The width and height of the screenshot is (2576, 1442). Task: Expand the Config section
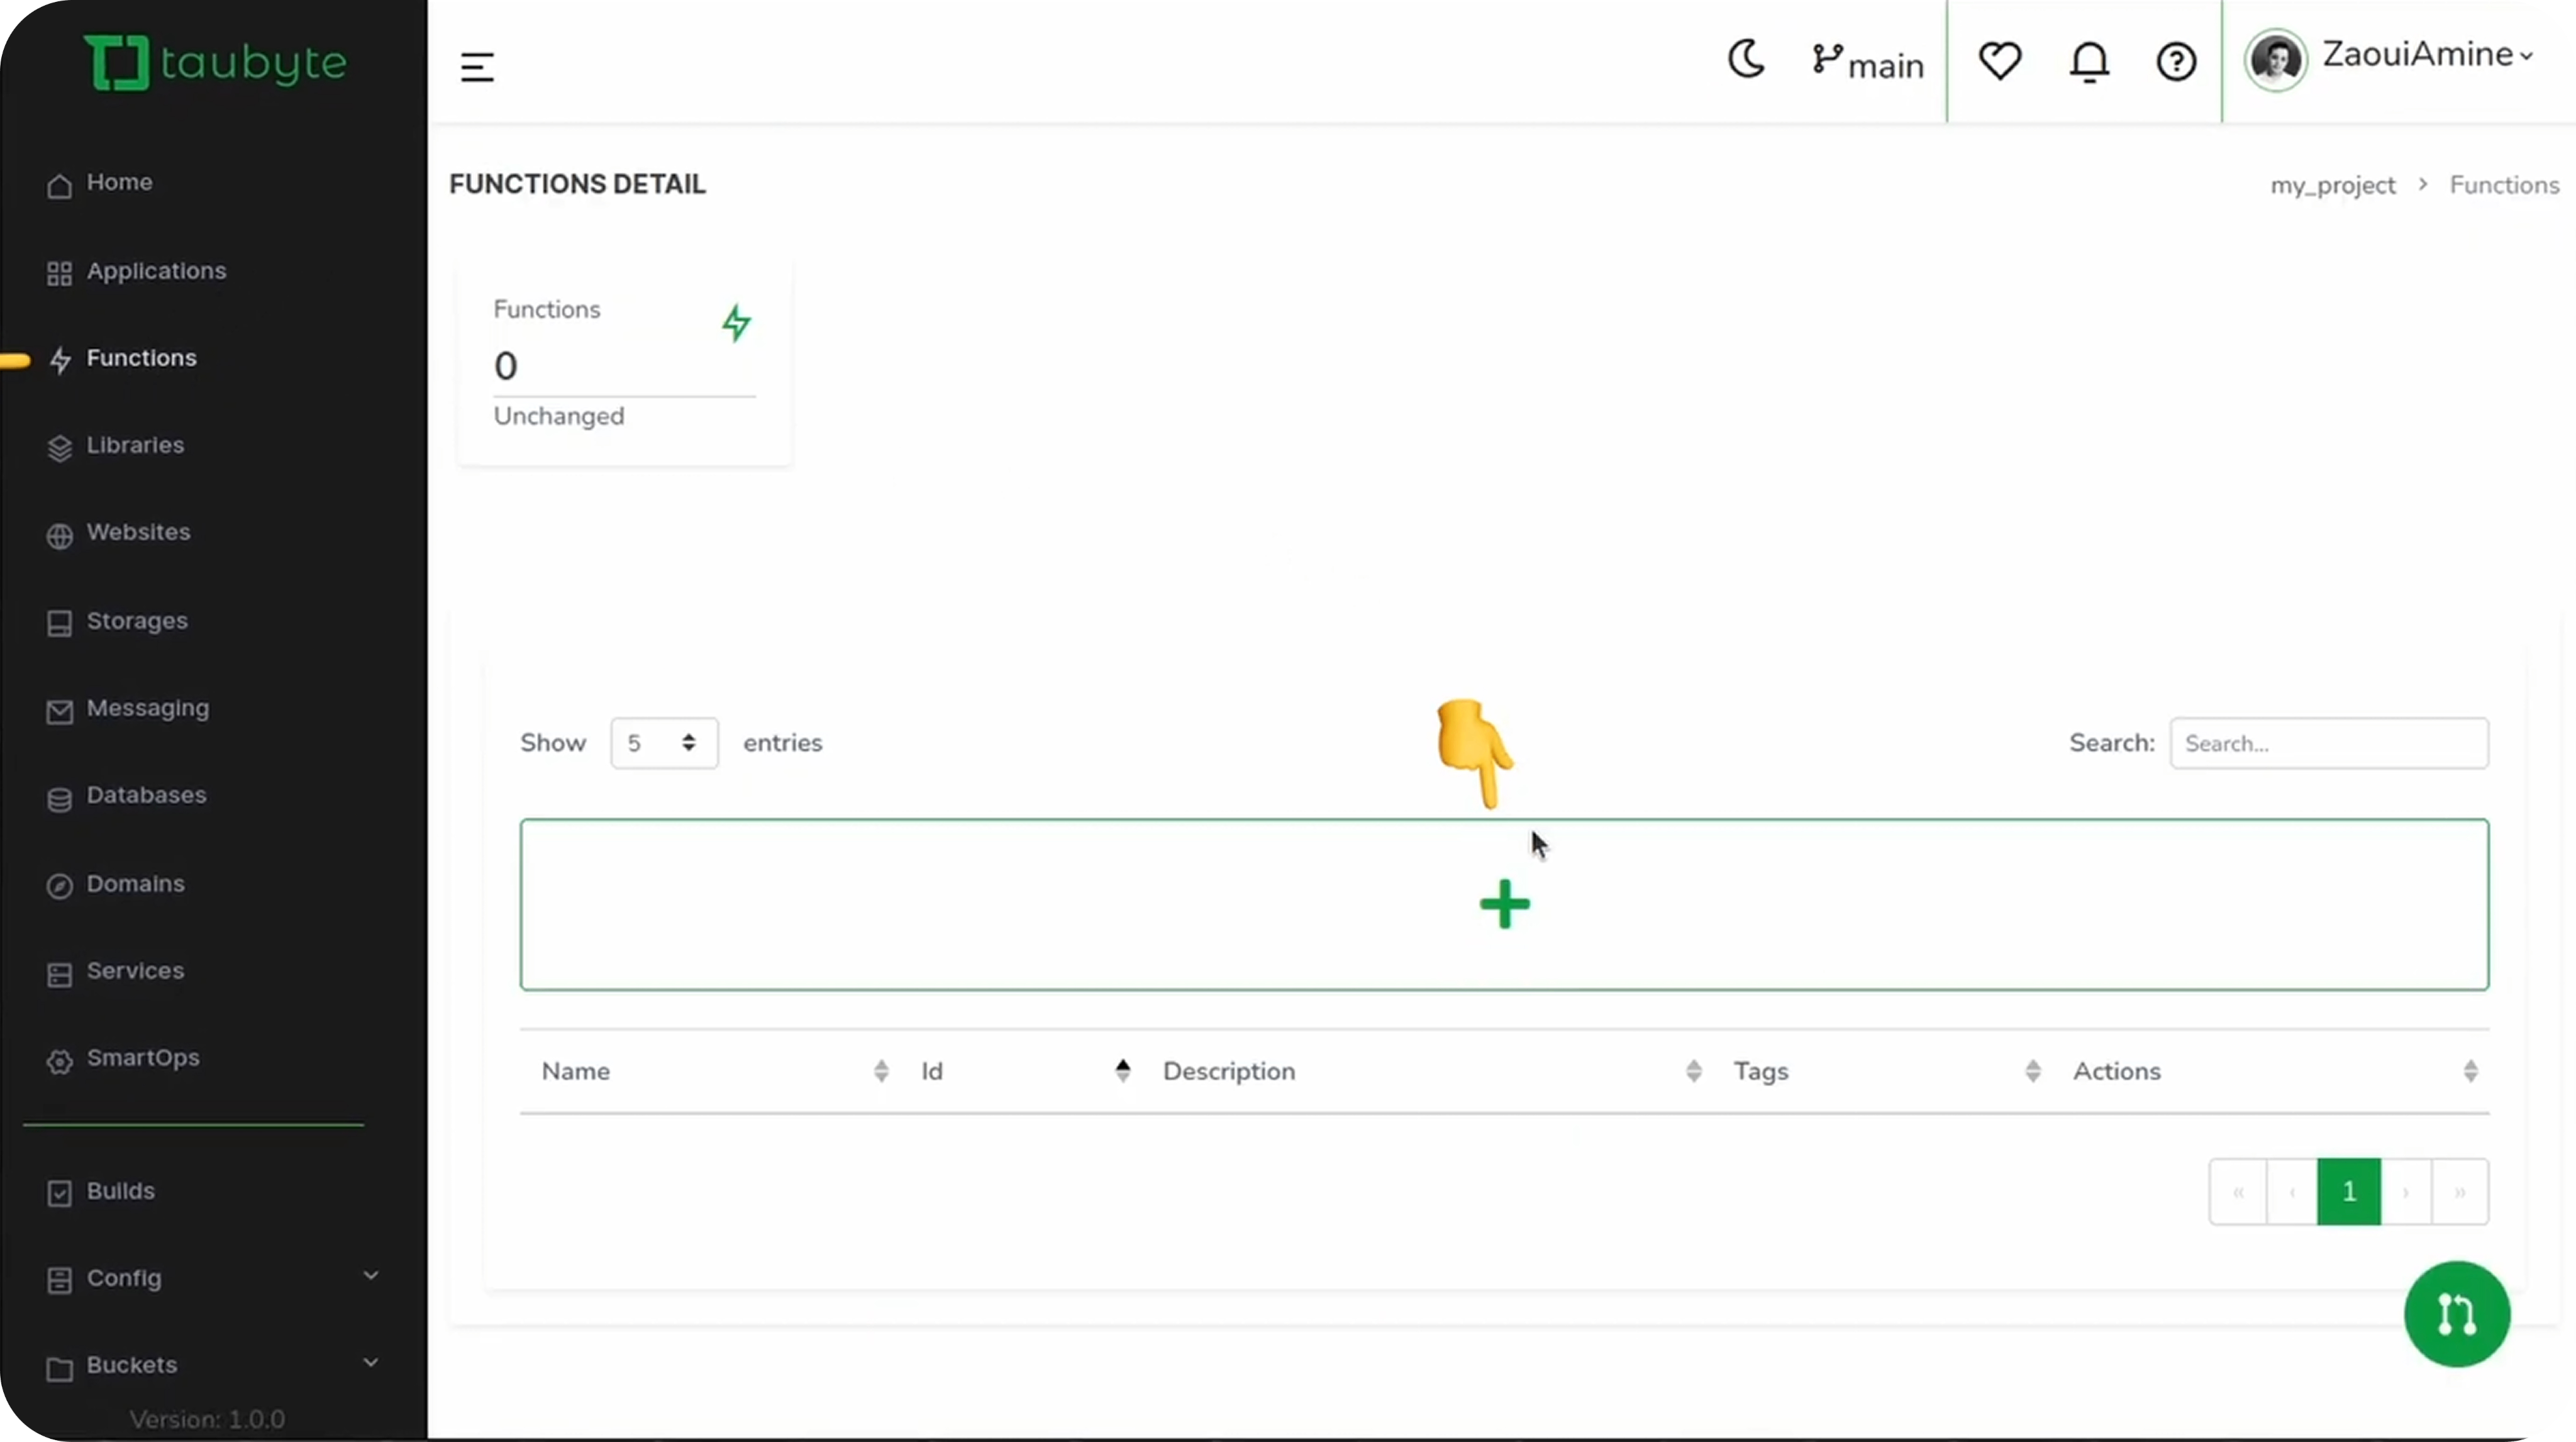(x=125, y=1279)
